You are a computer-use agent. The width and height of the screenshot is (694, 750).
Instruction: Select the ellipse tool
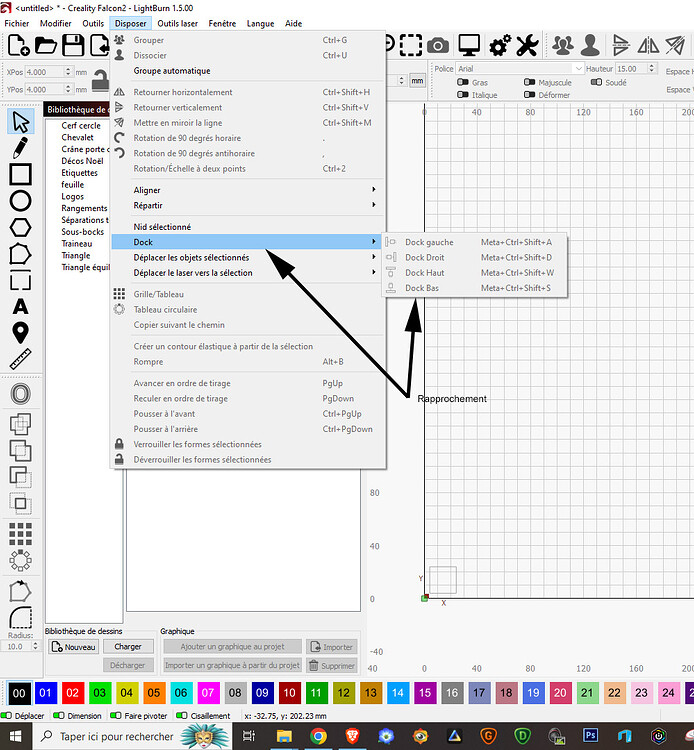pos(21,201)
